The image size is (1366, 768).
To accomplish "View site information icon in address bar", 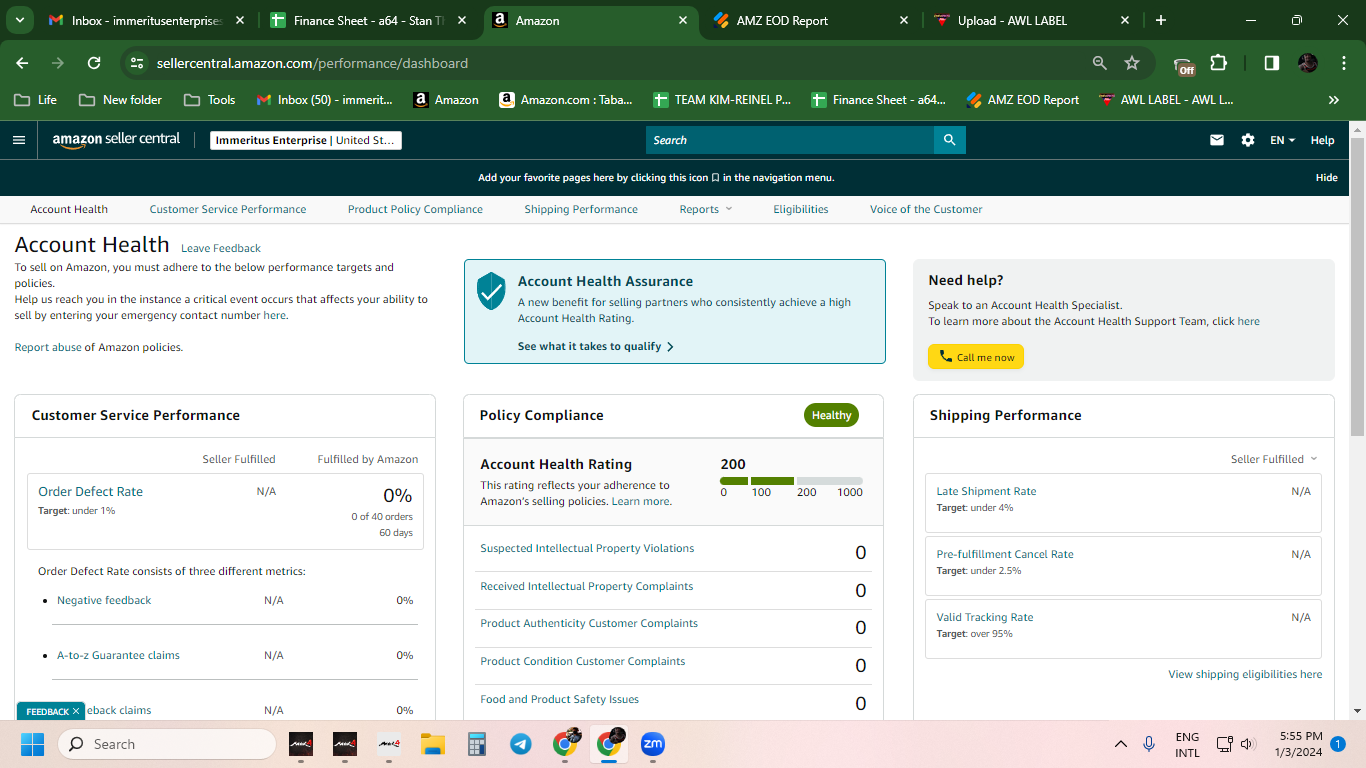I will [x=138, y=63].
